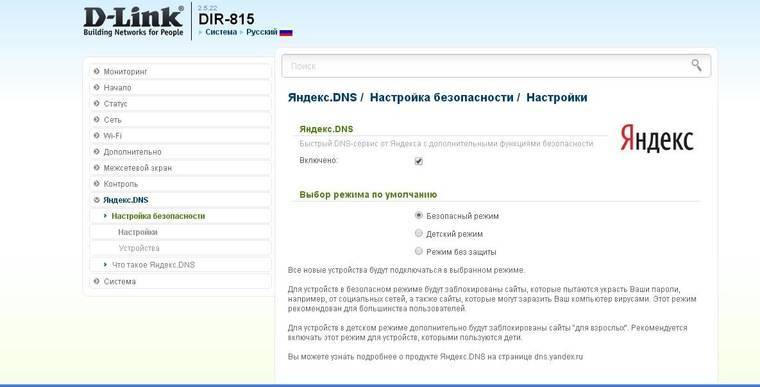Click the search magnifier icon
This screenshot has height=387, width=760.
coord(696,65)
